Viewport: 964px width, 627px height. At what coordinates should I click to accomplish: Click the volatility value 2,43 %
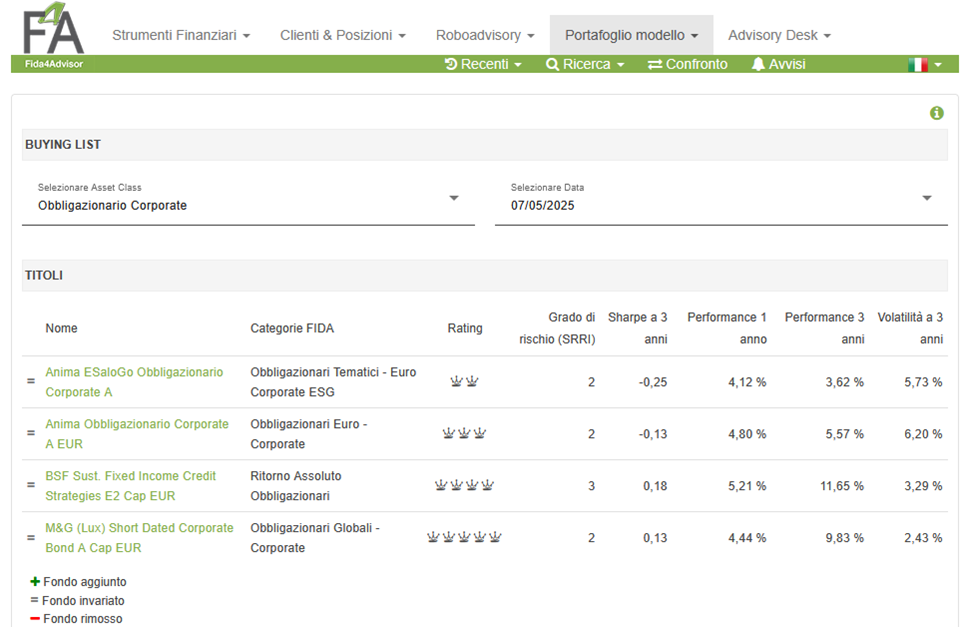coord(923,538)
